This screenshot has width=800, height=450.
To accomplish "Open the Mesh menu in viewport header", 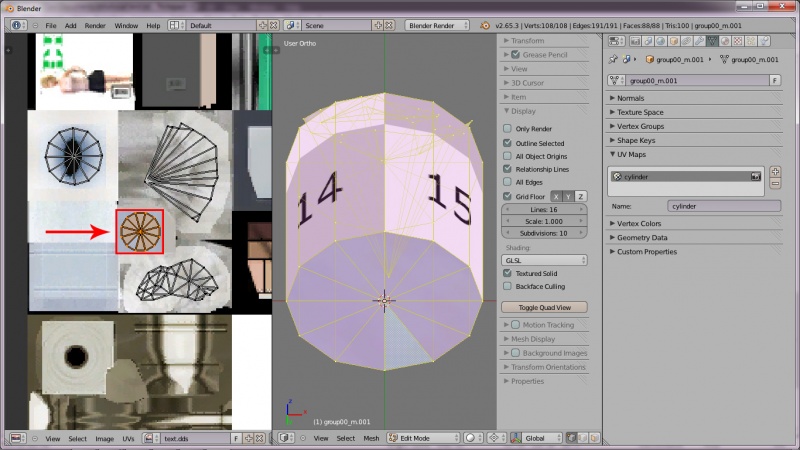I will [371, 438].
